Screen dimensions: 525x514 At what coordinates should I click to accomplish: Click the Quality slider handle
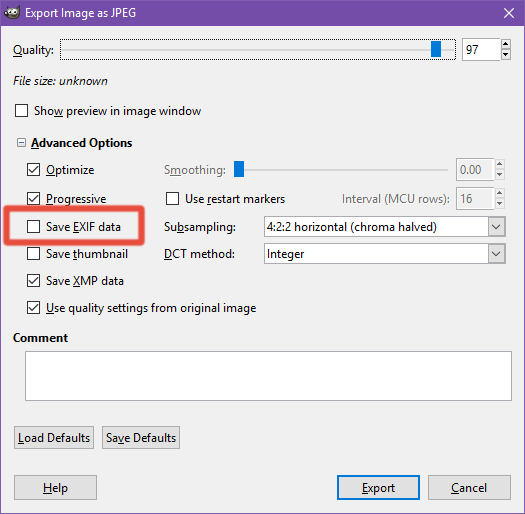click(x=436, y=50)
